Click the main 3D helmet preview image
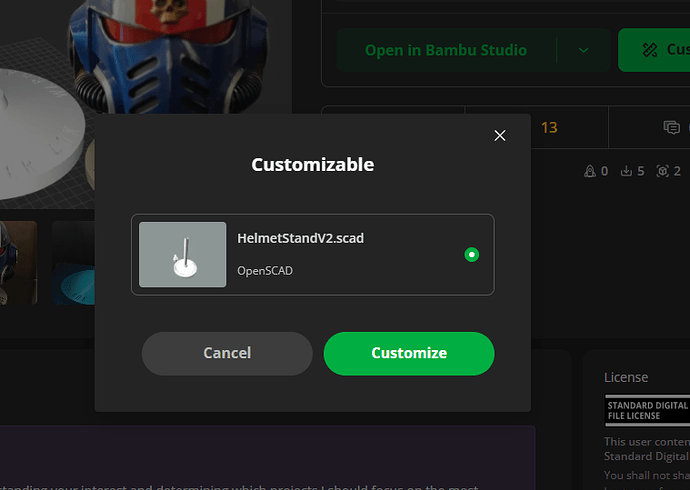 click(145, 57)
